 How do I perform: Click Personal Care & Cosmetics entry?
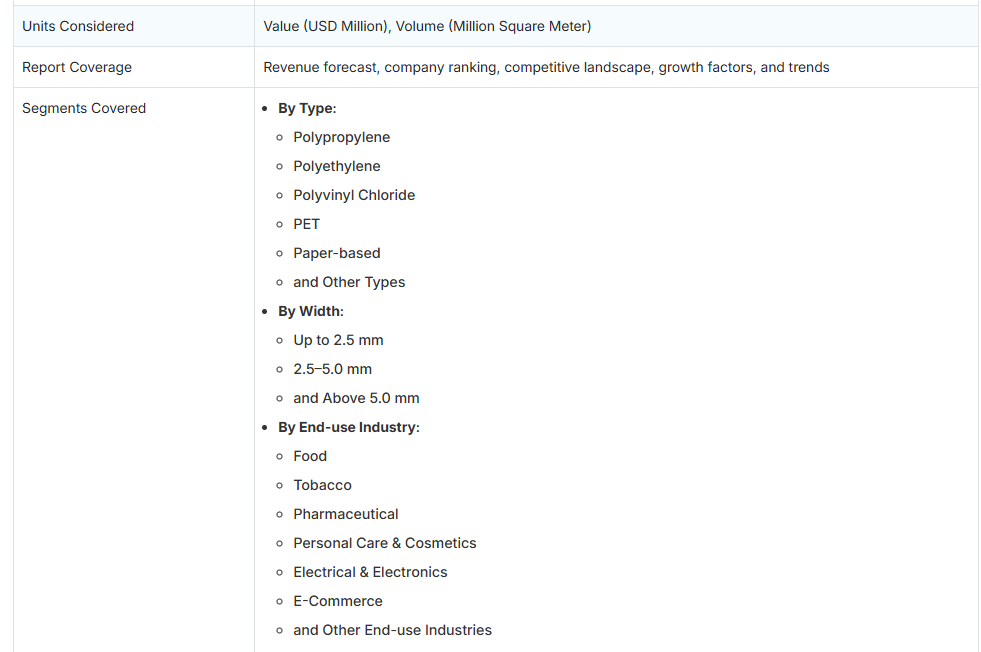tap(384, 543)
